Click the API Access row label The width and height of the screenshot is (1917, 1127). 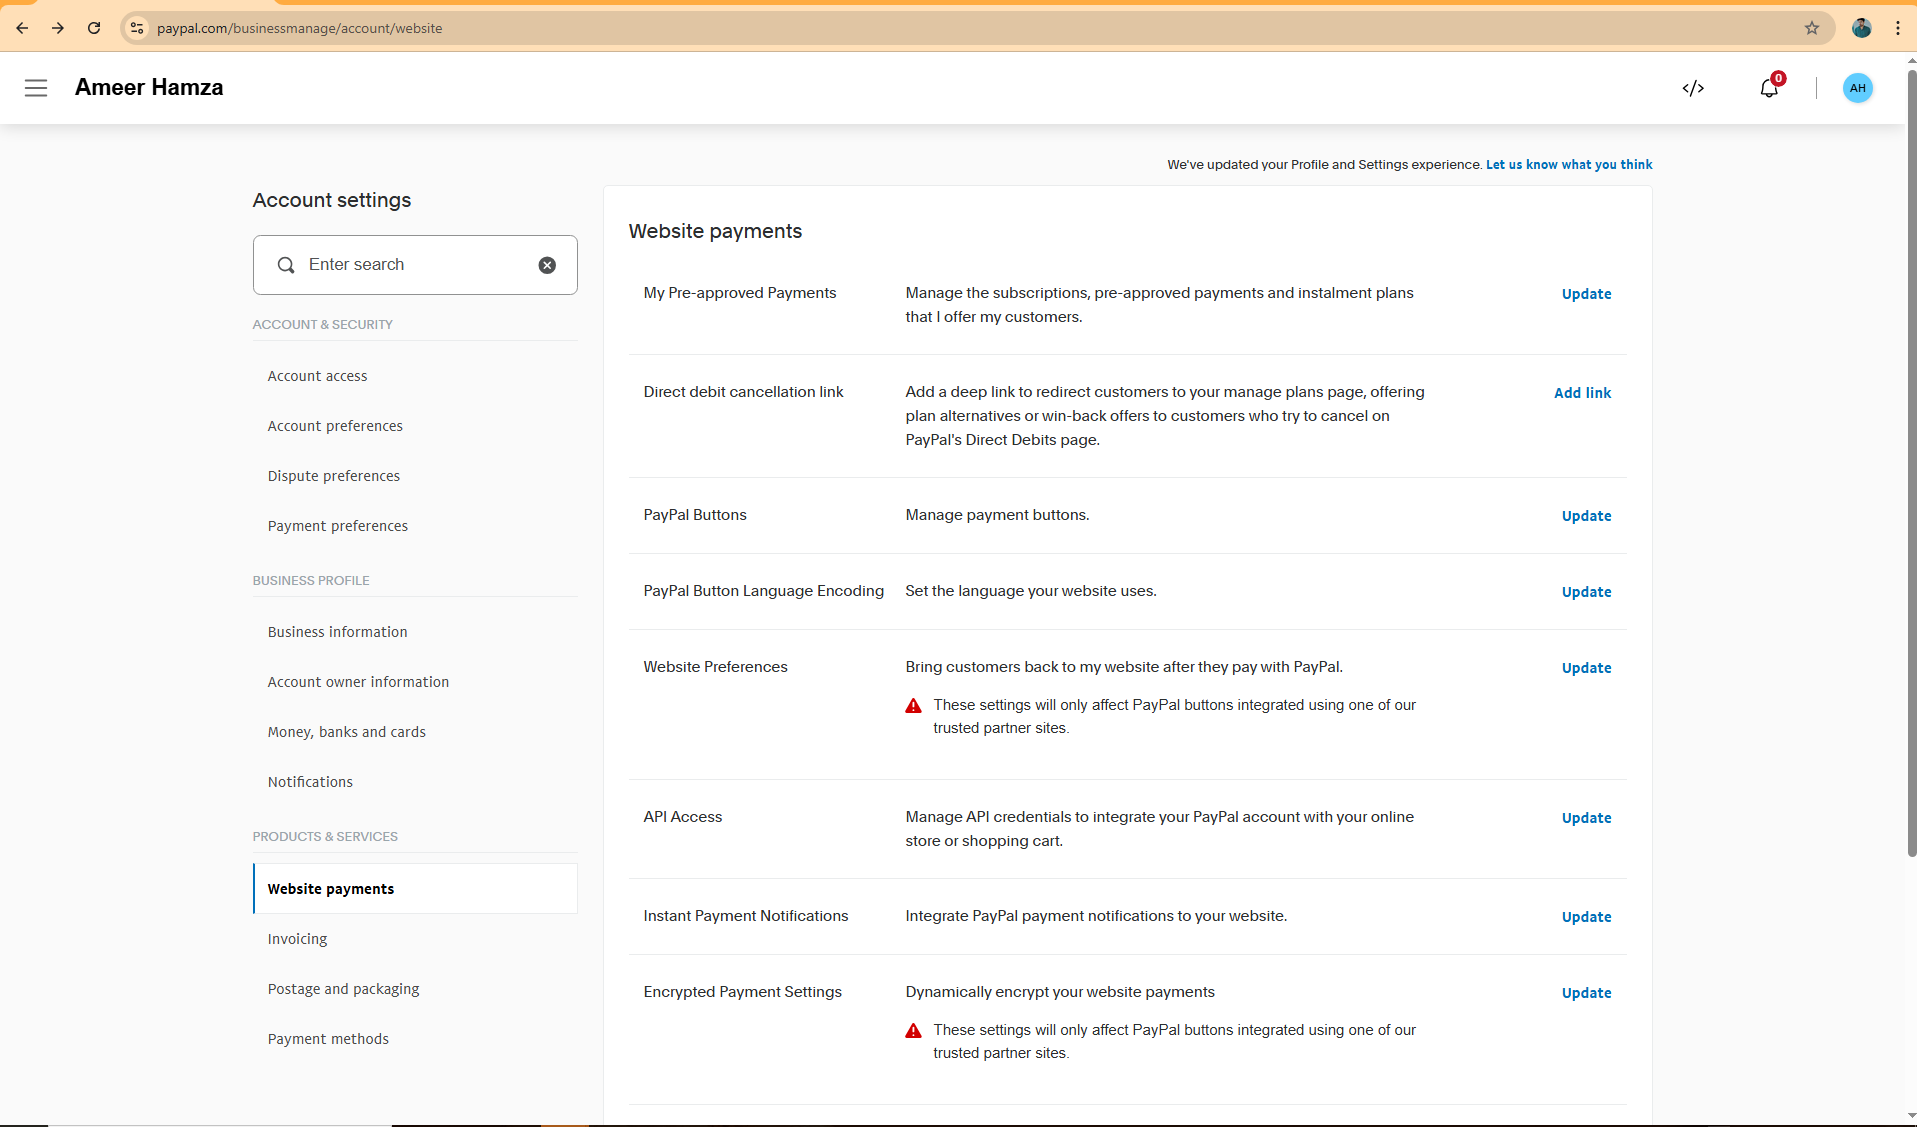point(683,817)
